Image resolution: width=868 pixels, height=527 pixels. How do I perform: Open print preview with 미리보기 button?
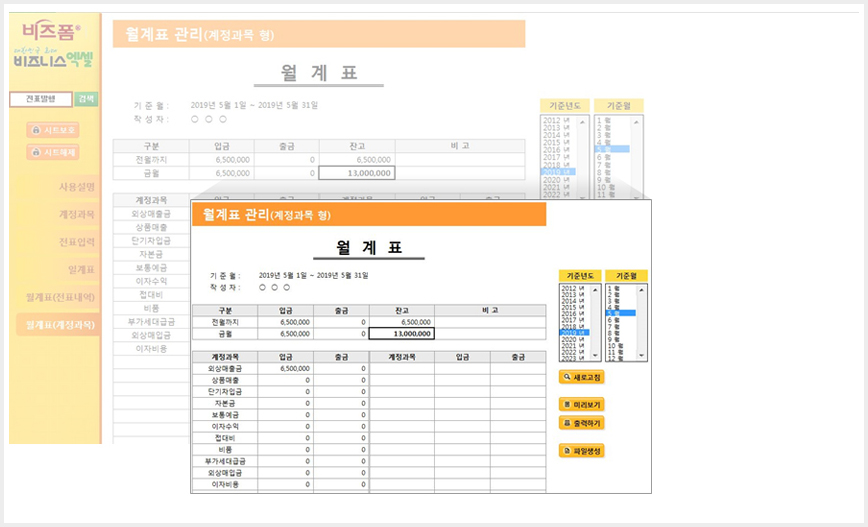click(581, 405)
